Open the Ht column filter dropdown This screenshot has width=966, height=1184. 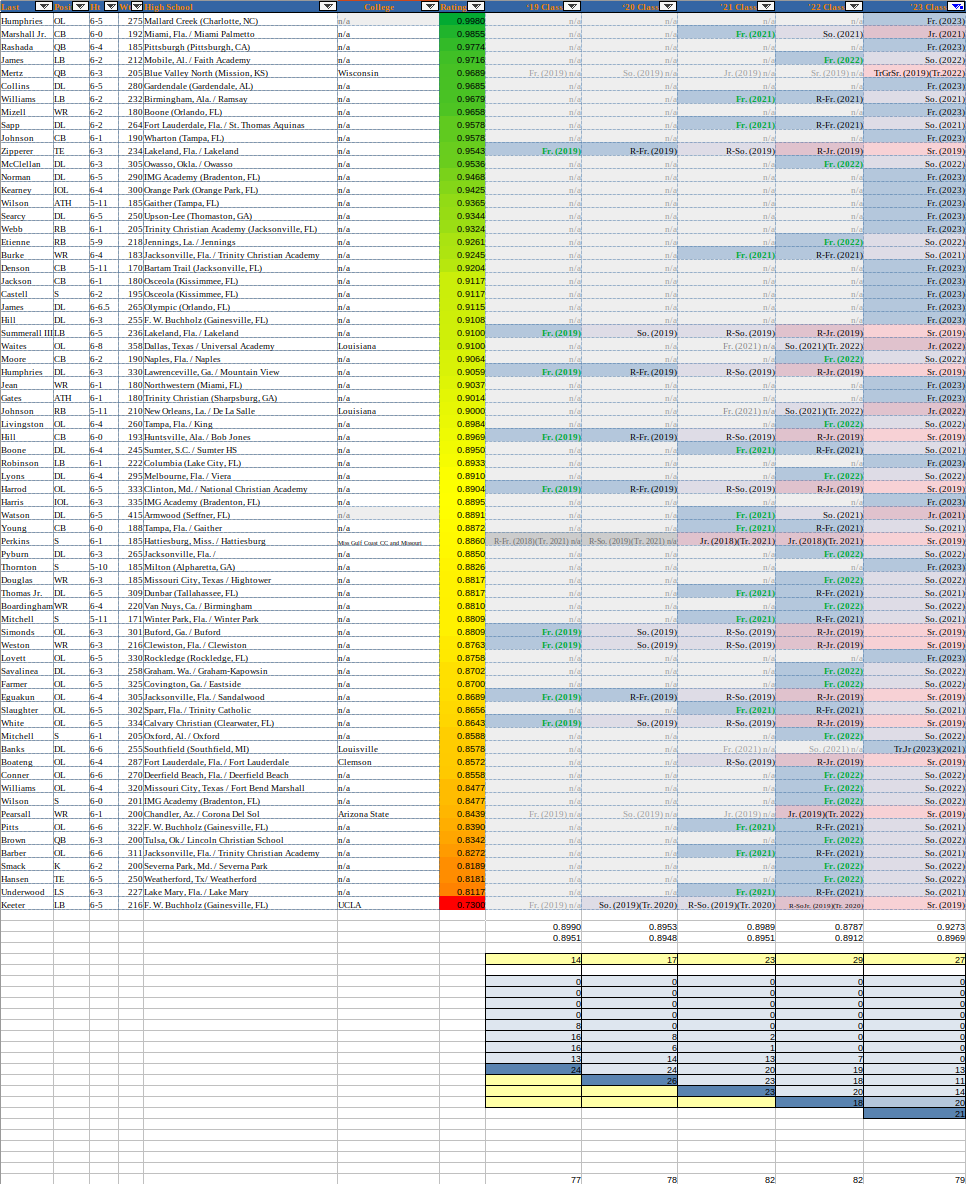coord(110,6)
